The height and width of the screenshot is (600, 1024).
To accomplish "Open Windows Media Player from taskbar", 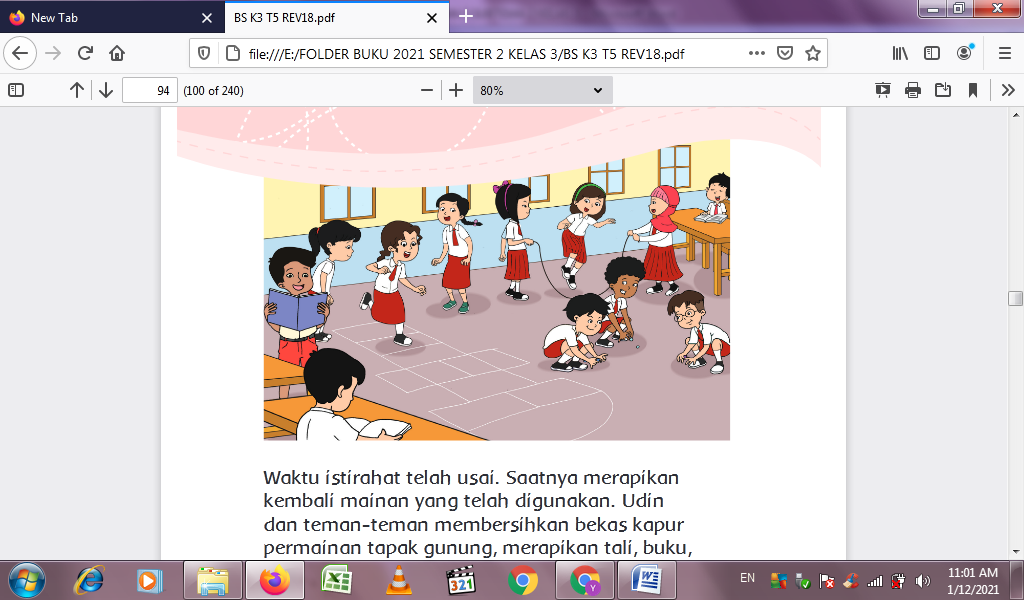I will (x=148, y=580).
